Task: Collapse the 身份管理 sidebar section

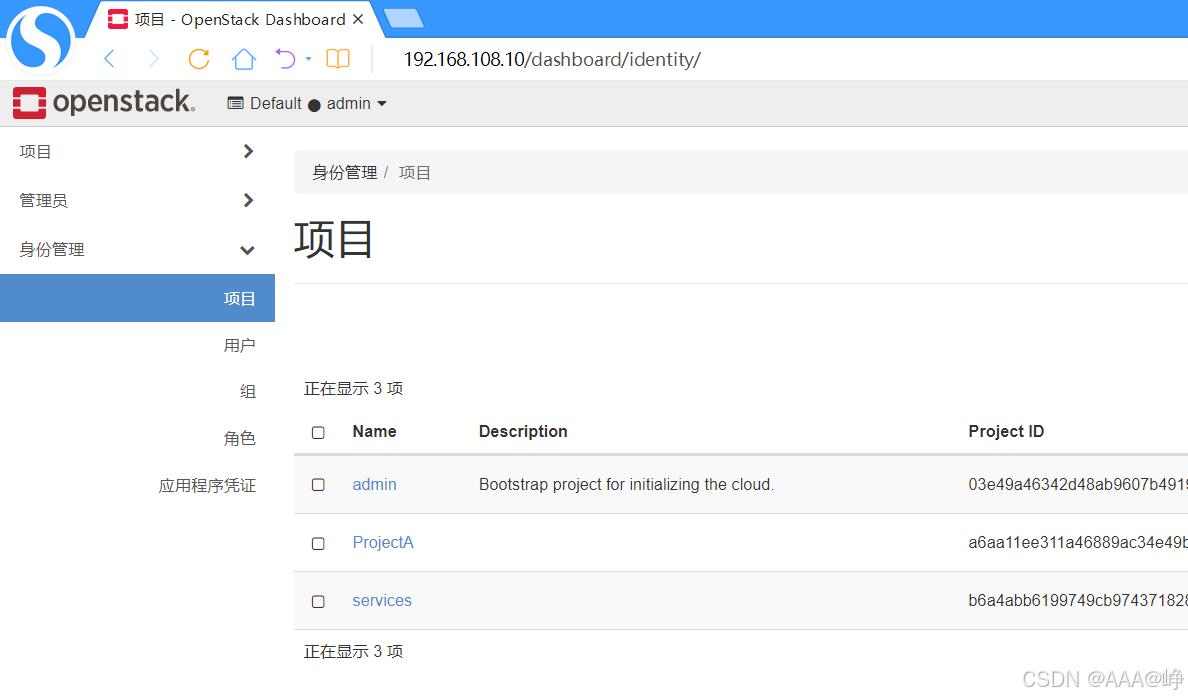Action: [137, 249]
